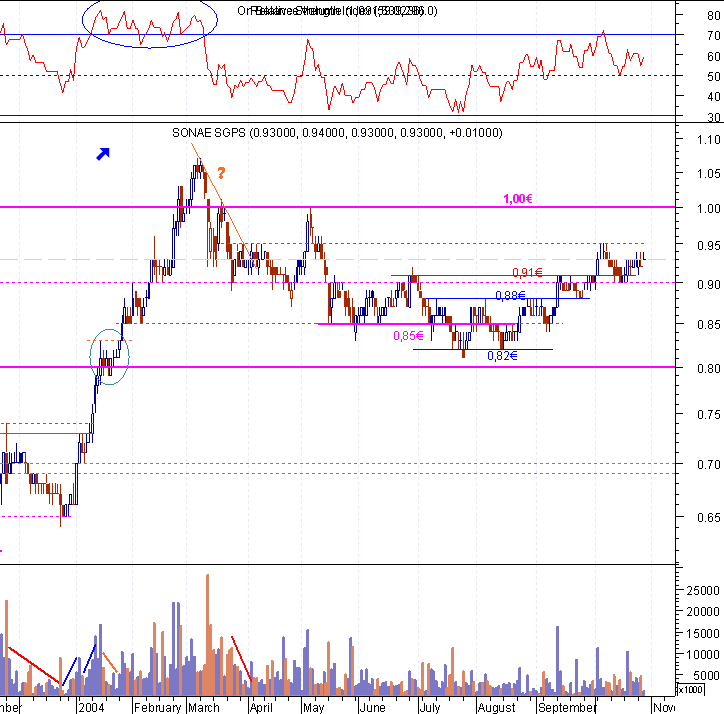Select the blue 0,88€ level label
The width and height of the screenshot is (724, 714).
(x=510, y=296)
